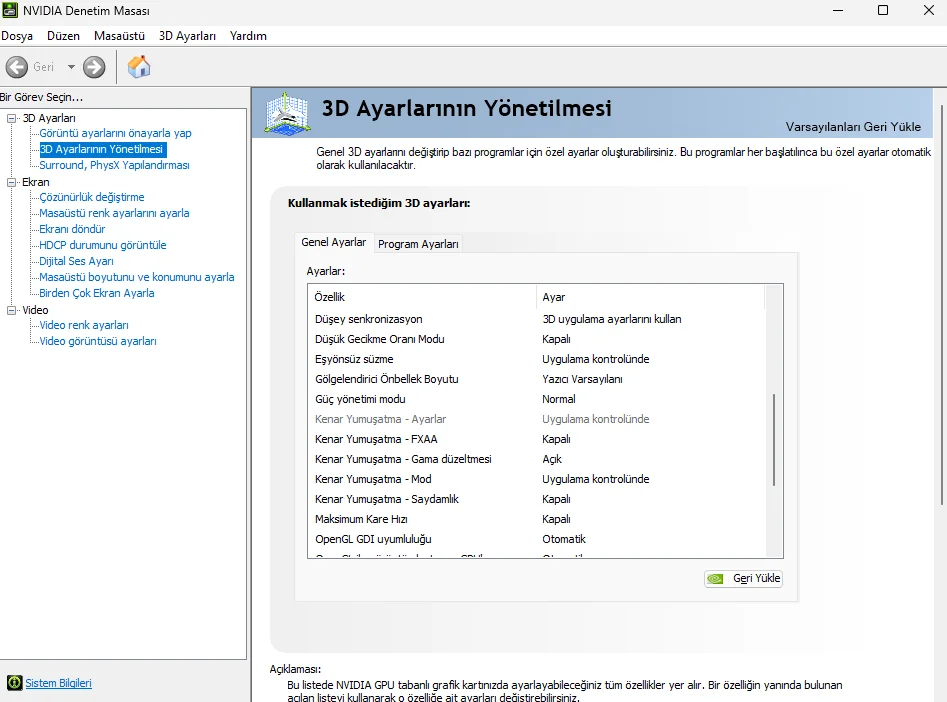The image size is (947, 702).
Task: Click the Ayar column header
Action: coord(650,297)
